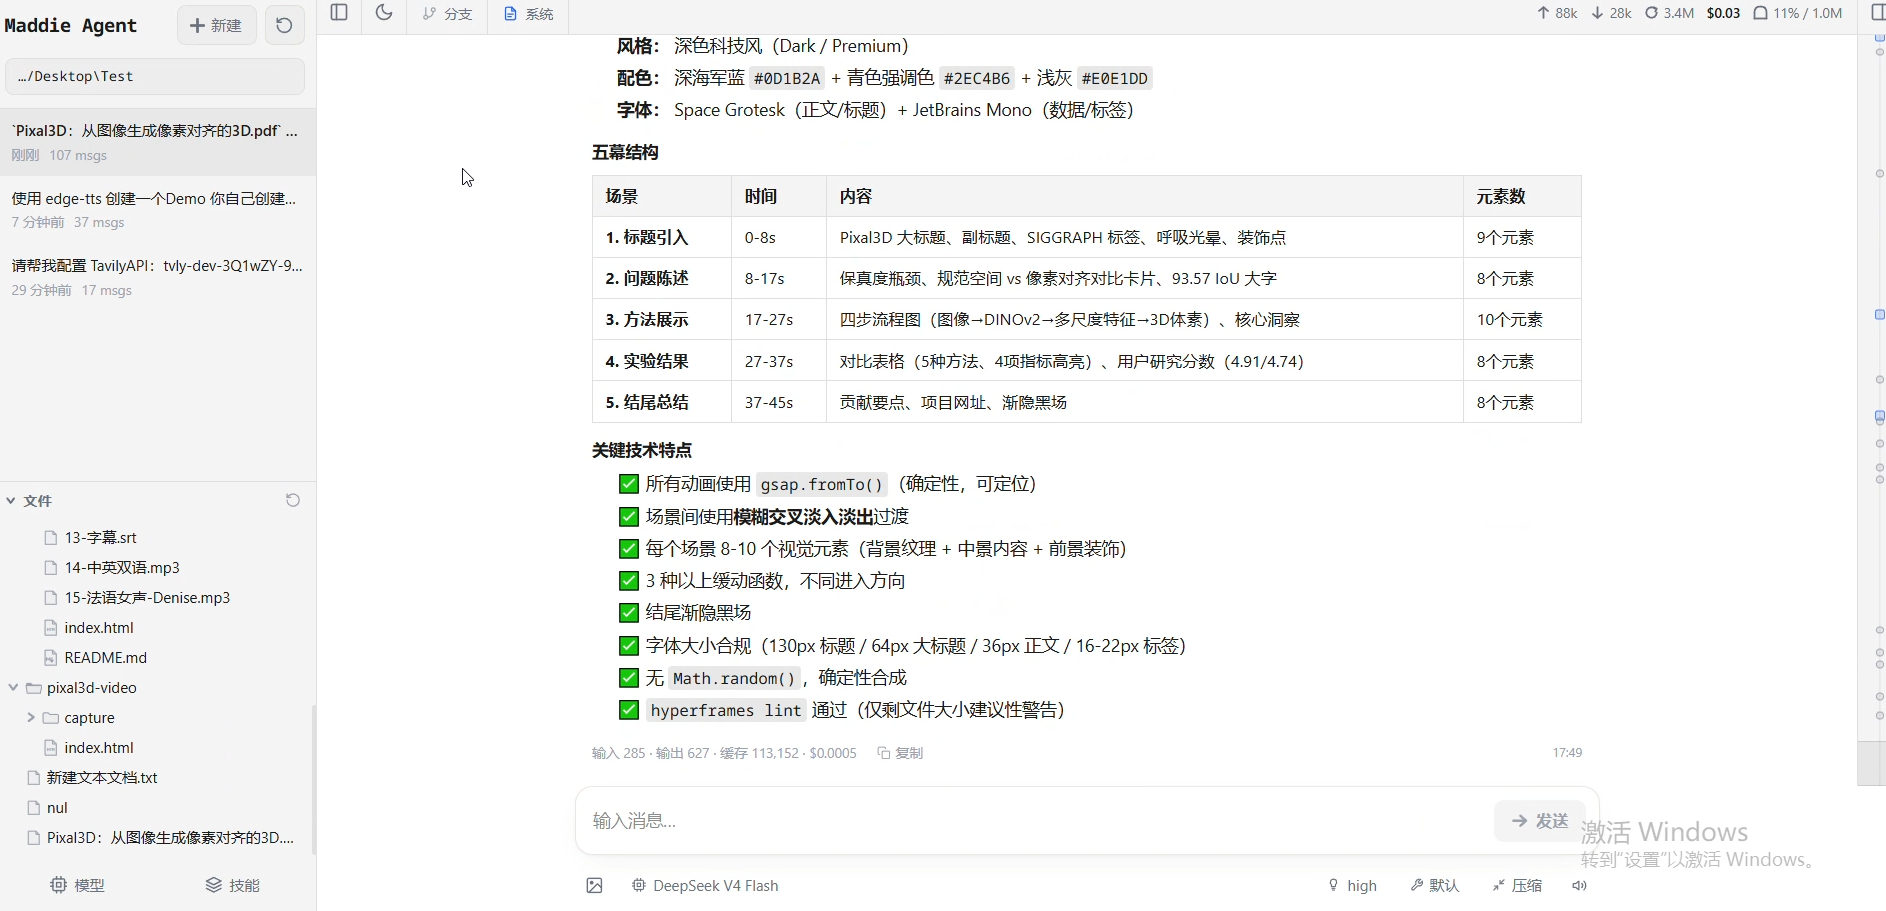
Task: Click the #0D1B2A color code
Action: pyautogui.click(x=787, y=78)
